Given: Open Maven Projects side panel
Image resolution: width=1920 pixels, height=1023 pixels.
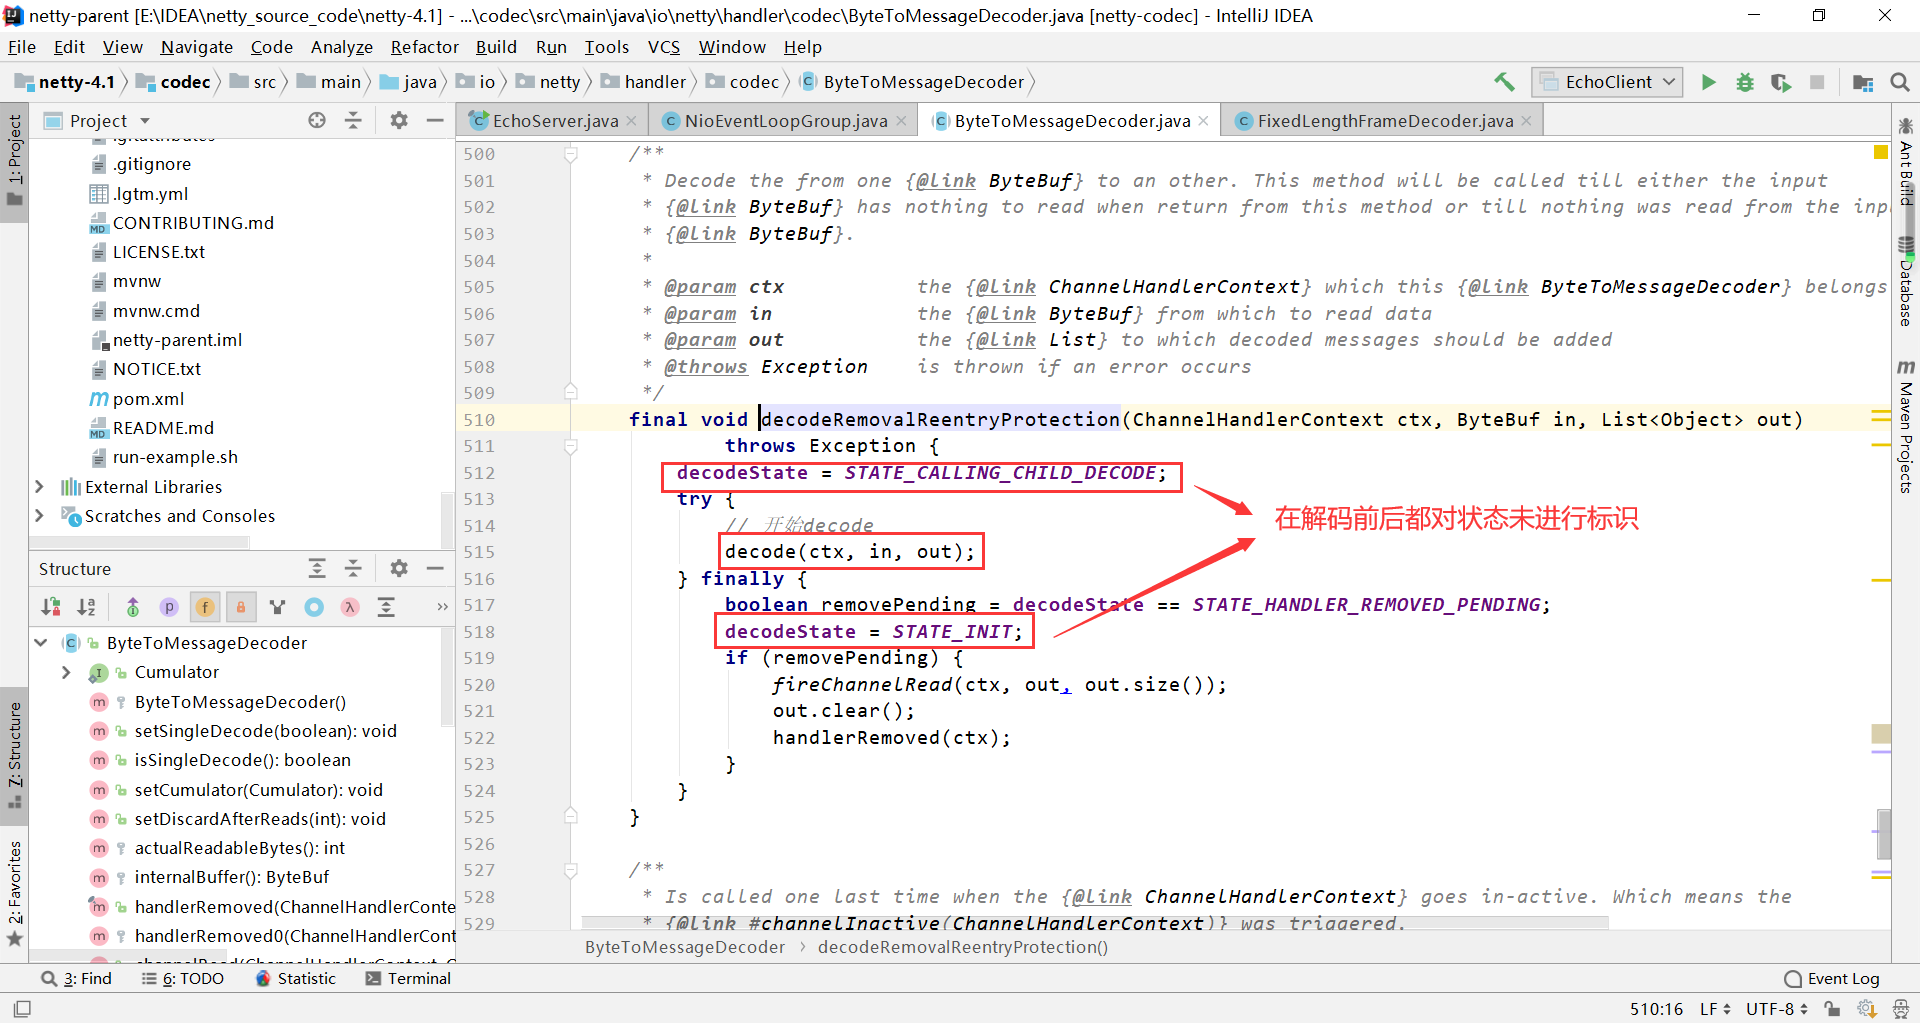Looking at the screenshot, I should point(1906,427).
